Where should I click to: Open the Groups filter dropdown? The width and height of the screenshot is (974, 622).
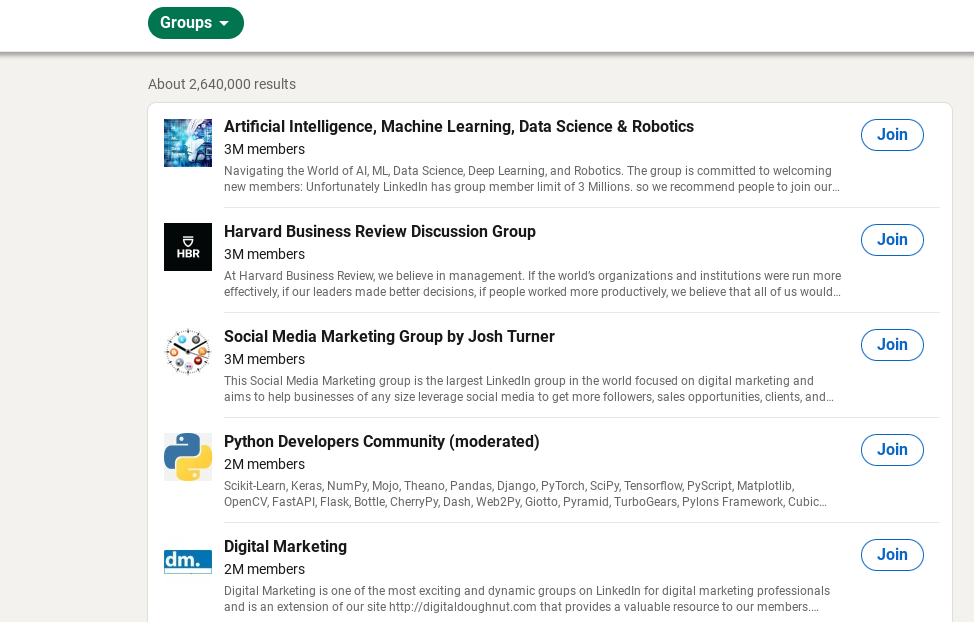196,23
